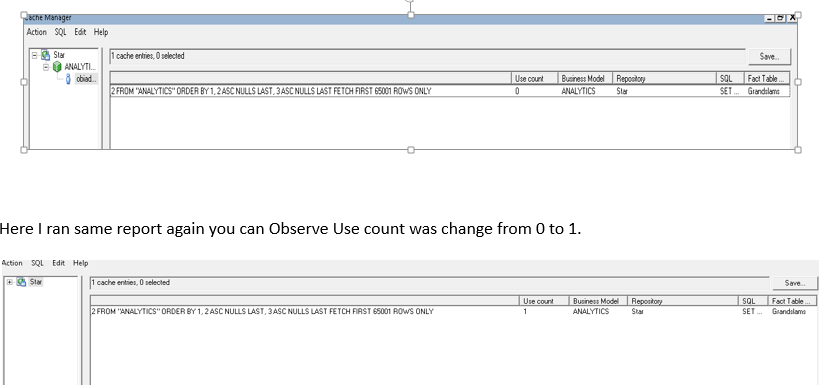Screen dimensions: 831x388
Task: Click Use count value 1 in lower row
Action: click(x=525, y=312)
